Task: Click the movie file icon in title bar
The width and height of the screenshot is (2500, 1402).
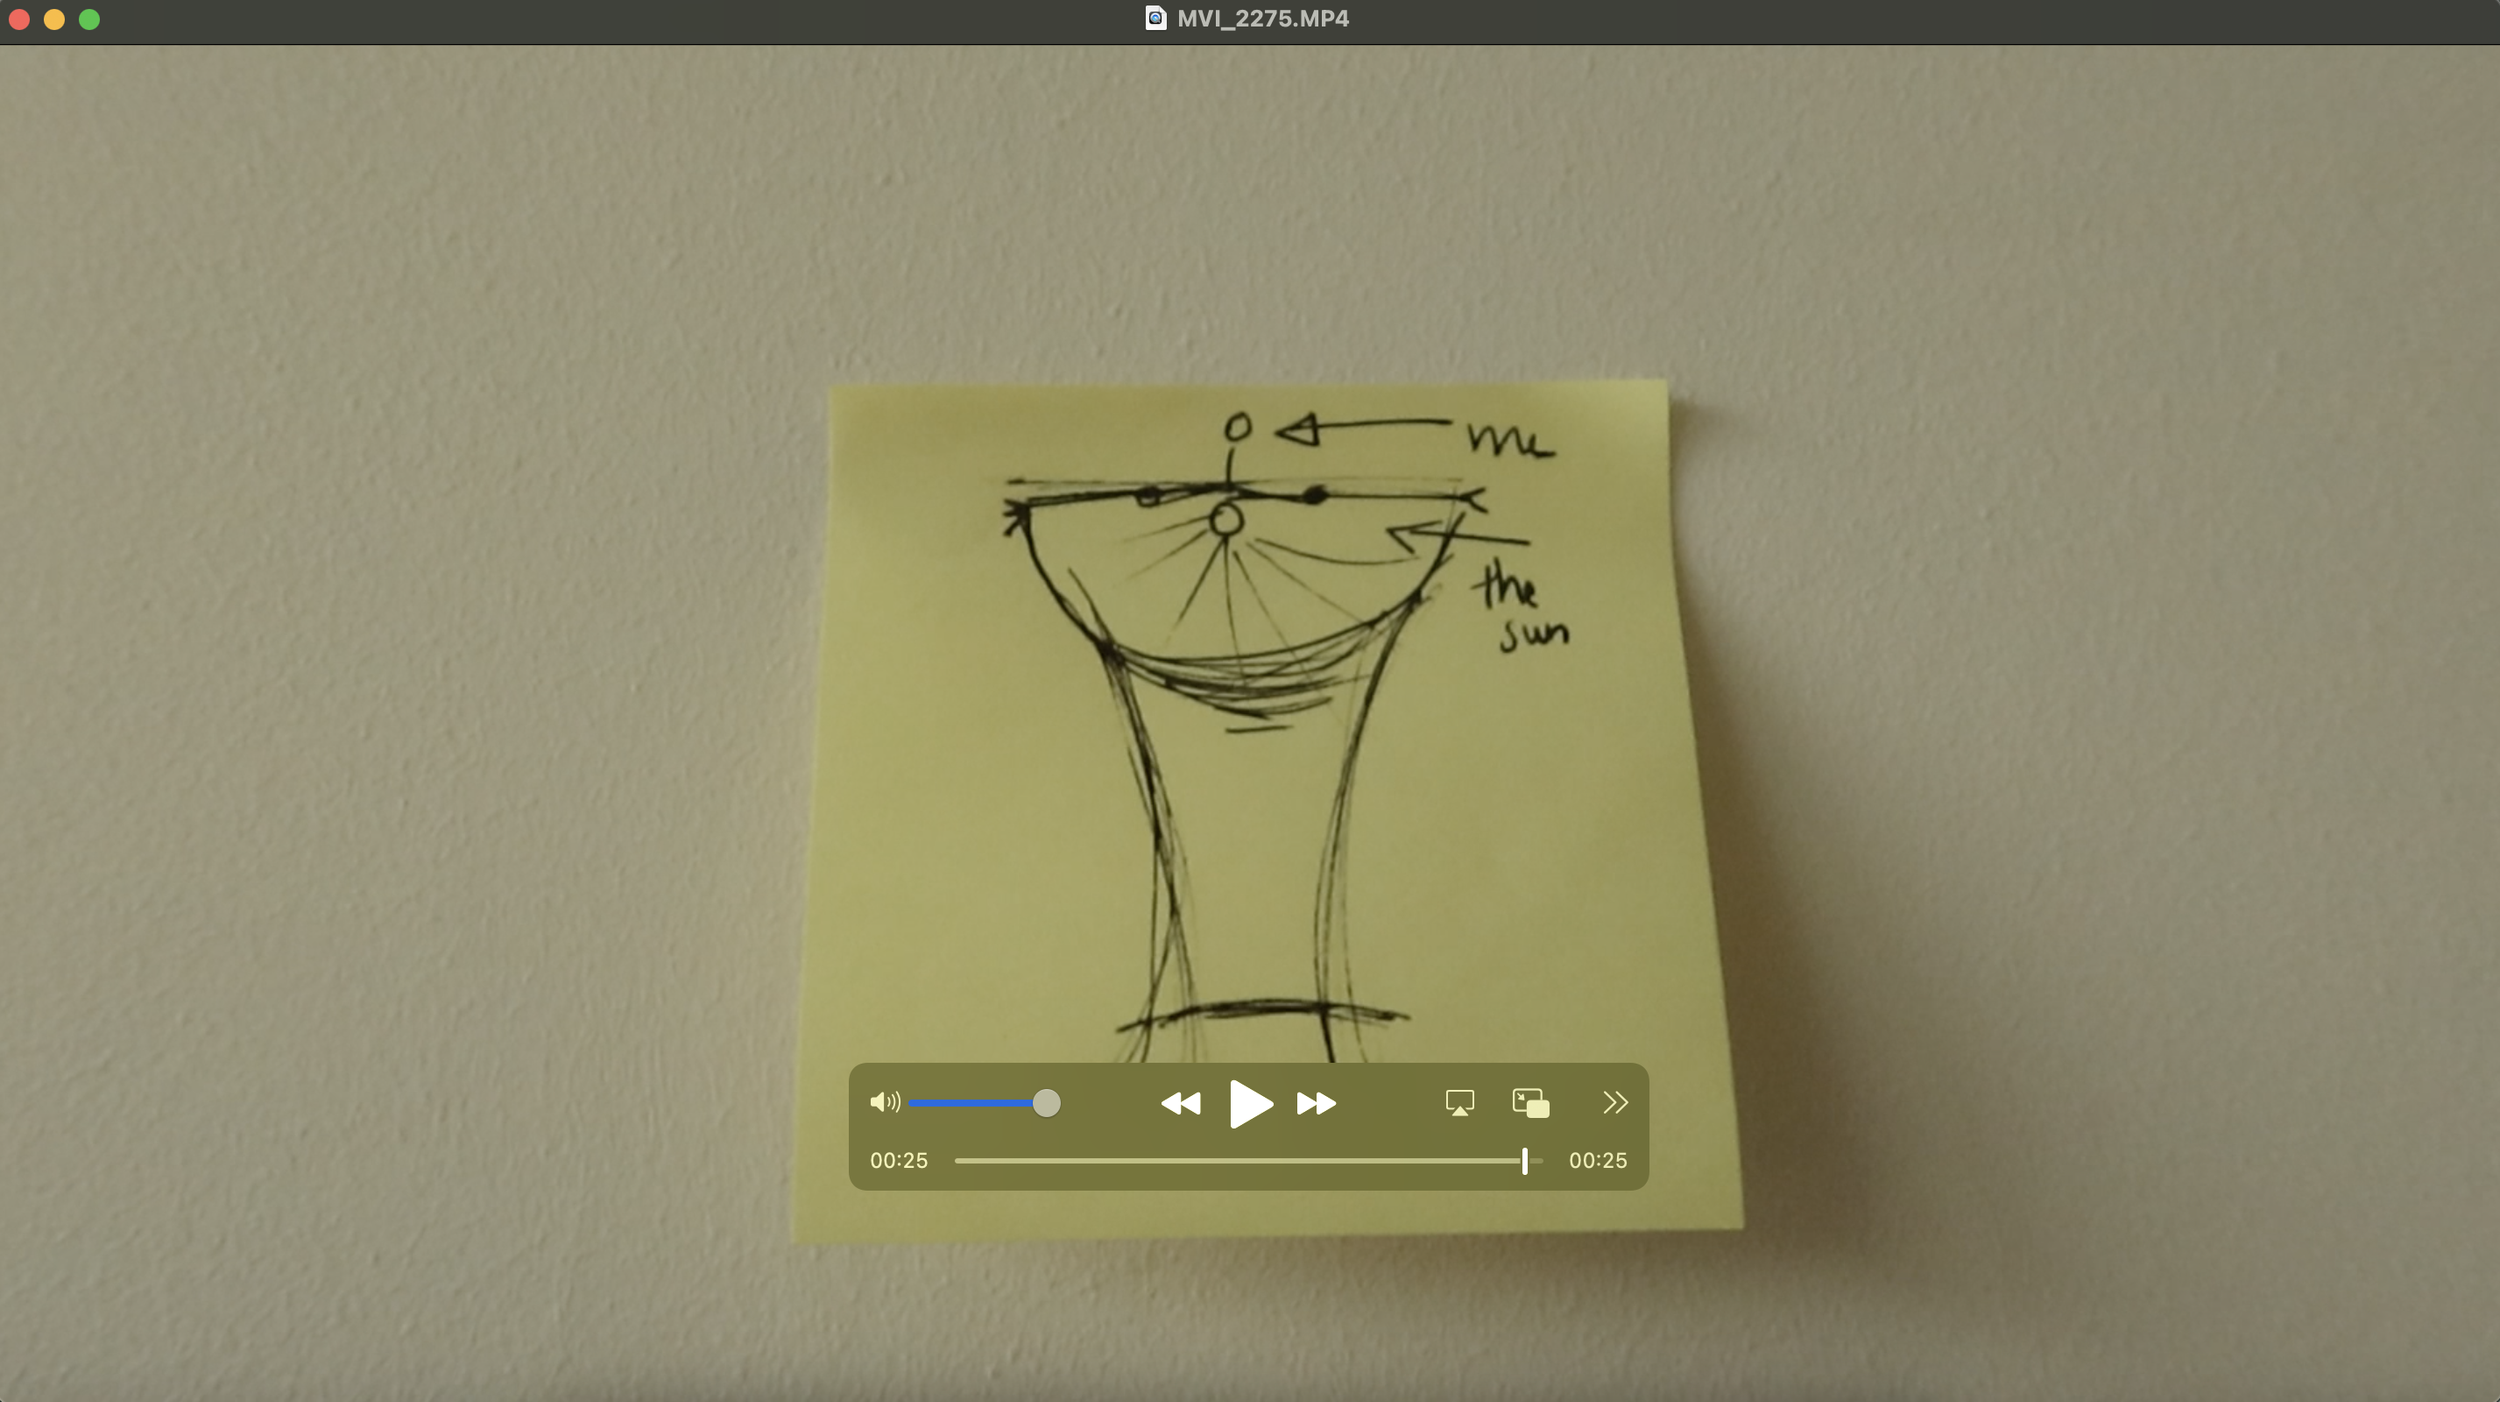Action: point(1155,18)
